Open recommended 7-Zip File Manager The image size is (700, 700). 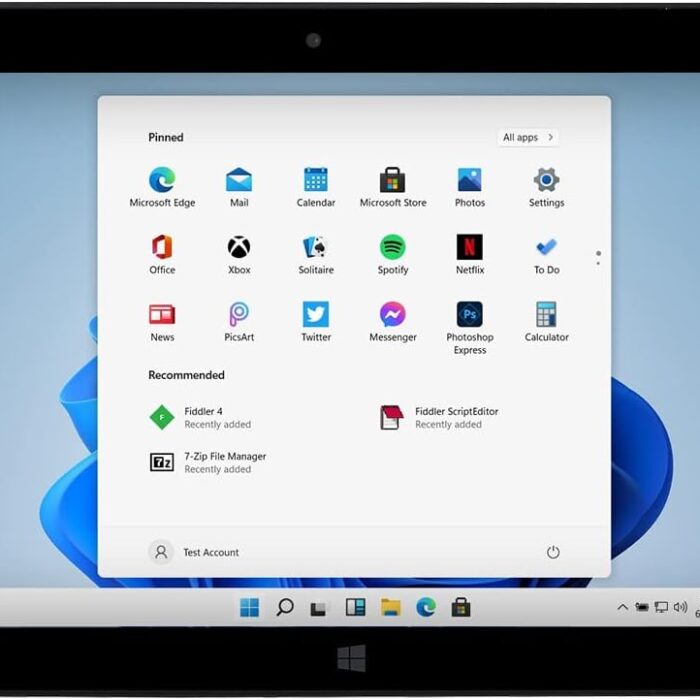pyautogui.click(x=208, y=462)
